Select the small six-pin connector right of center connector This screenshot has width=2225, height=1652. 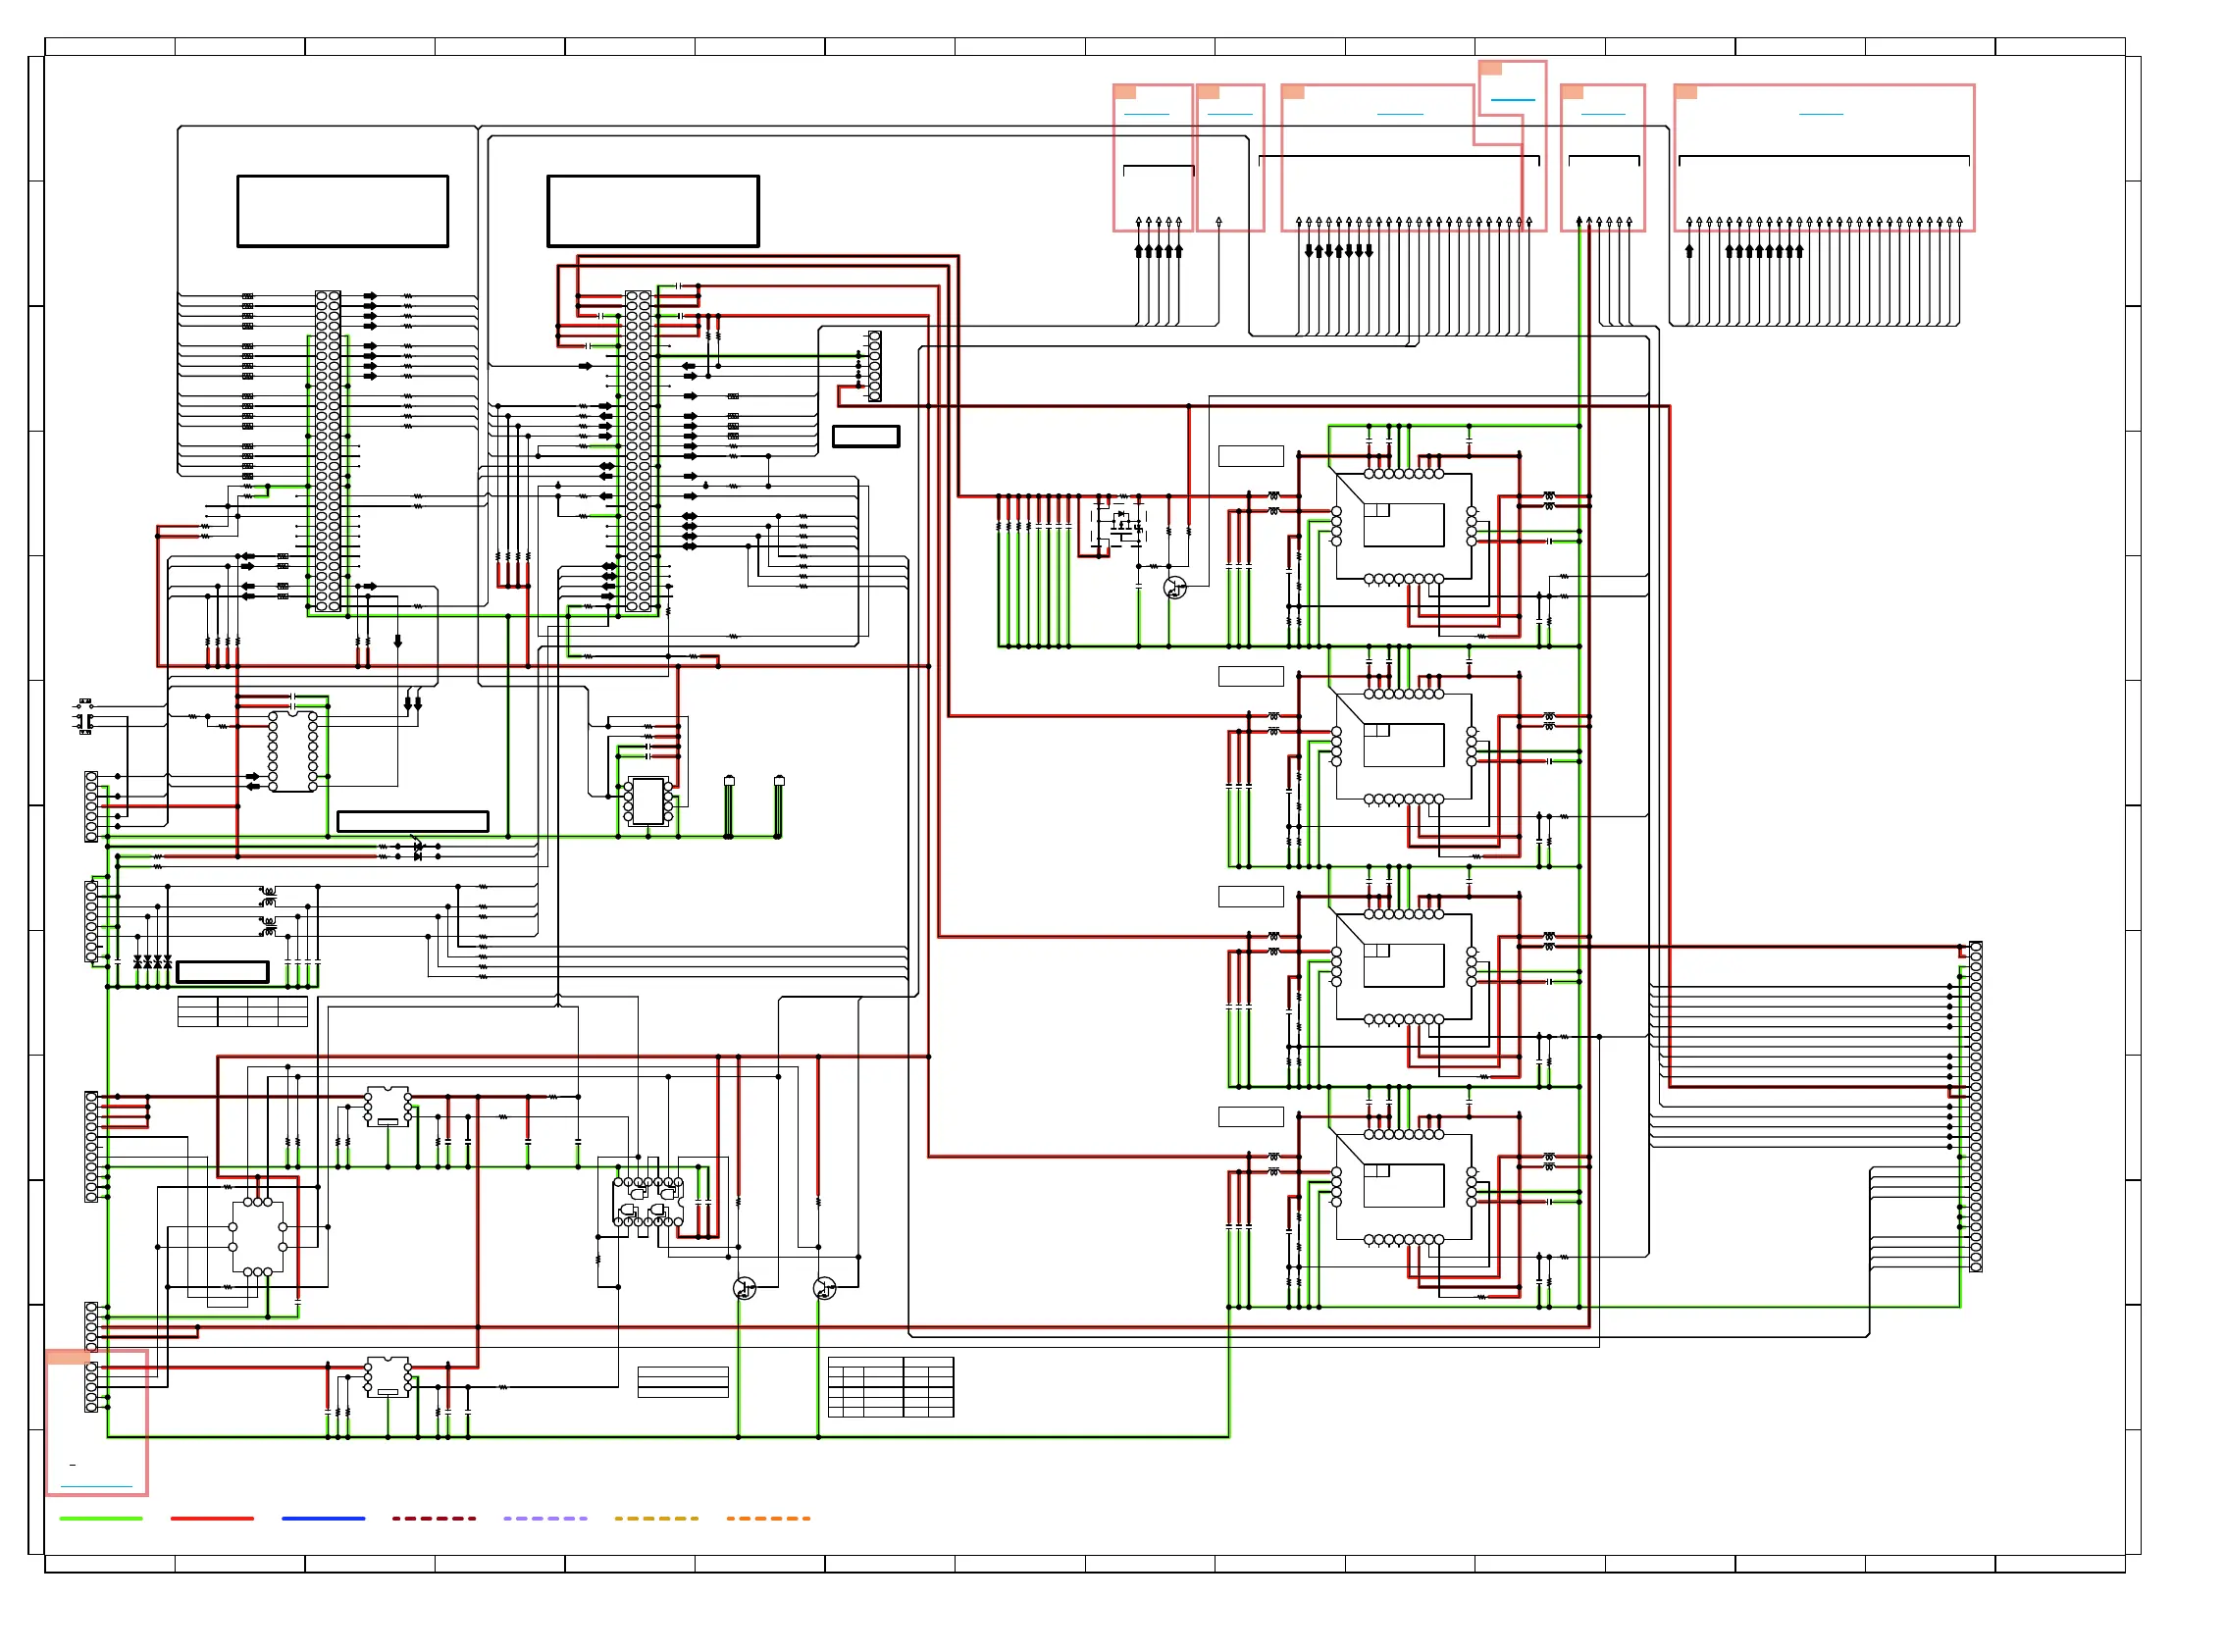click(874, 366)
